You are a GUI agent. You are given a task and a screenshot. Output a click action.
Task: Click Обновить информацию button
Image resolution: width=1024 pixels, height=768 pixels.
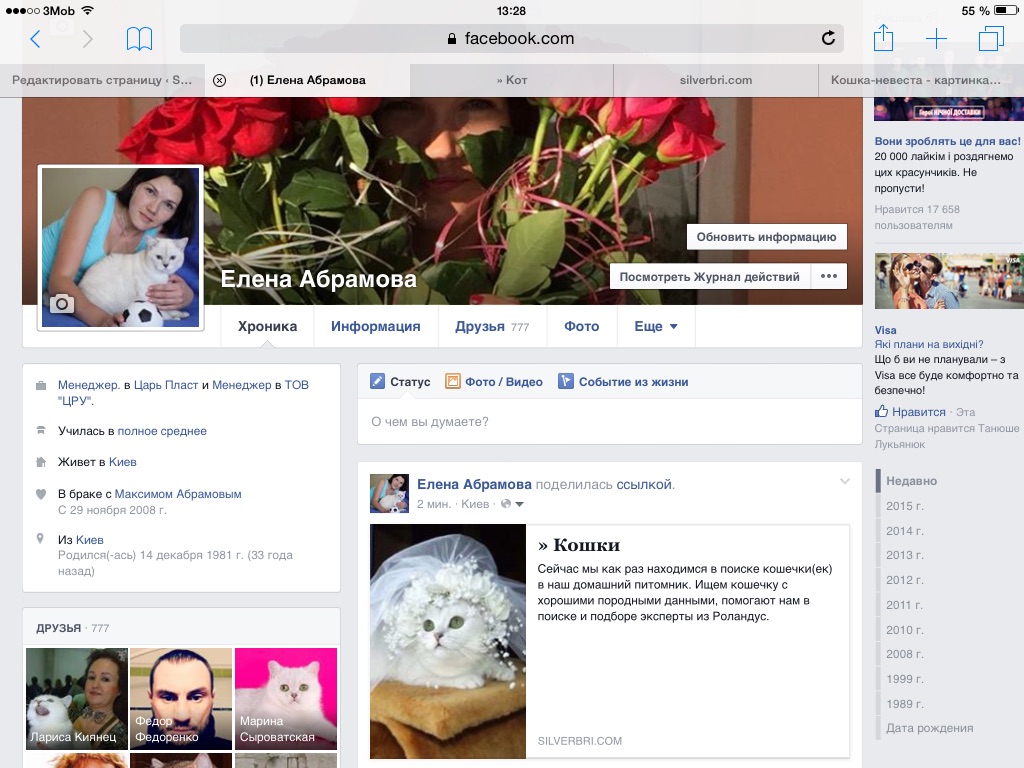[x=767, y=237]
